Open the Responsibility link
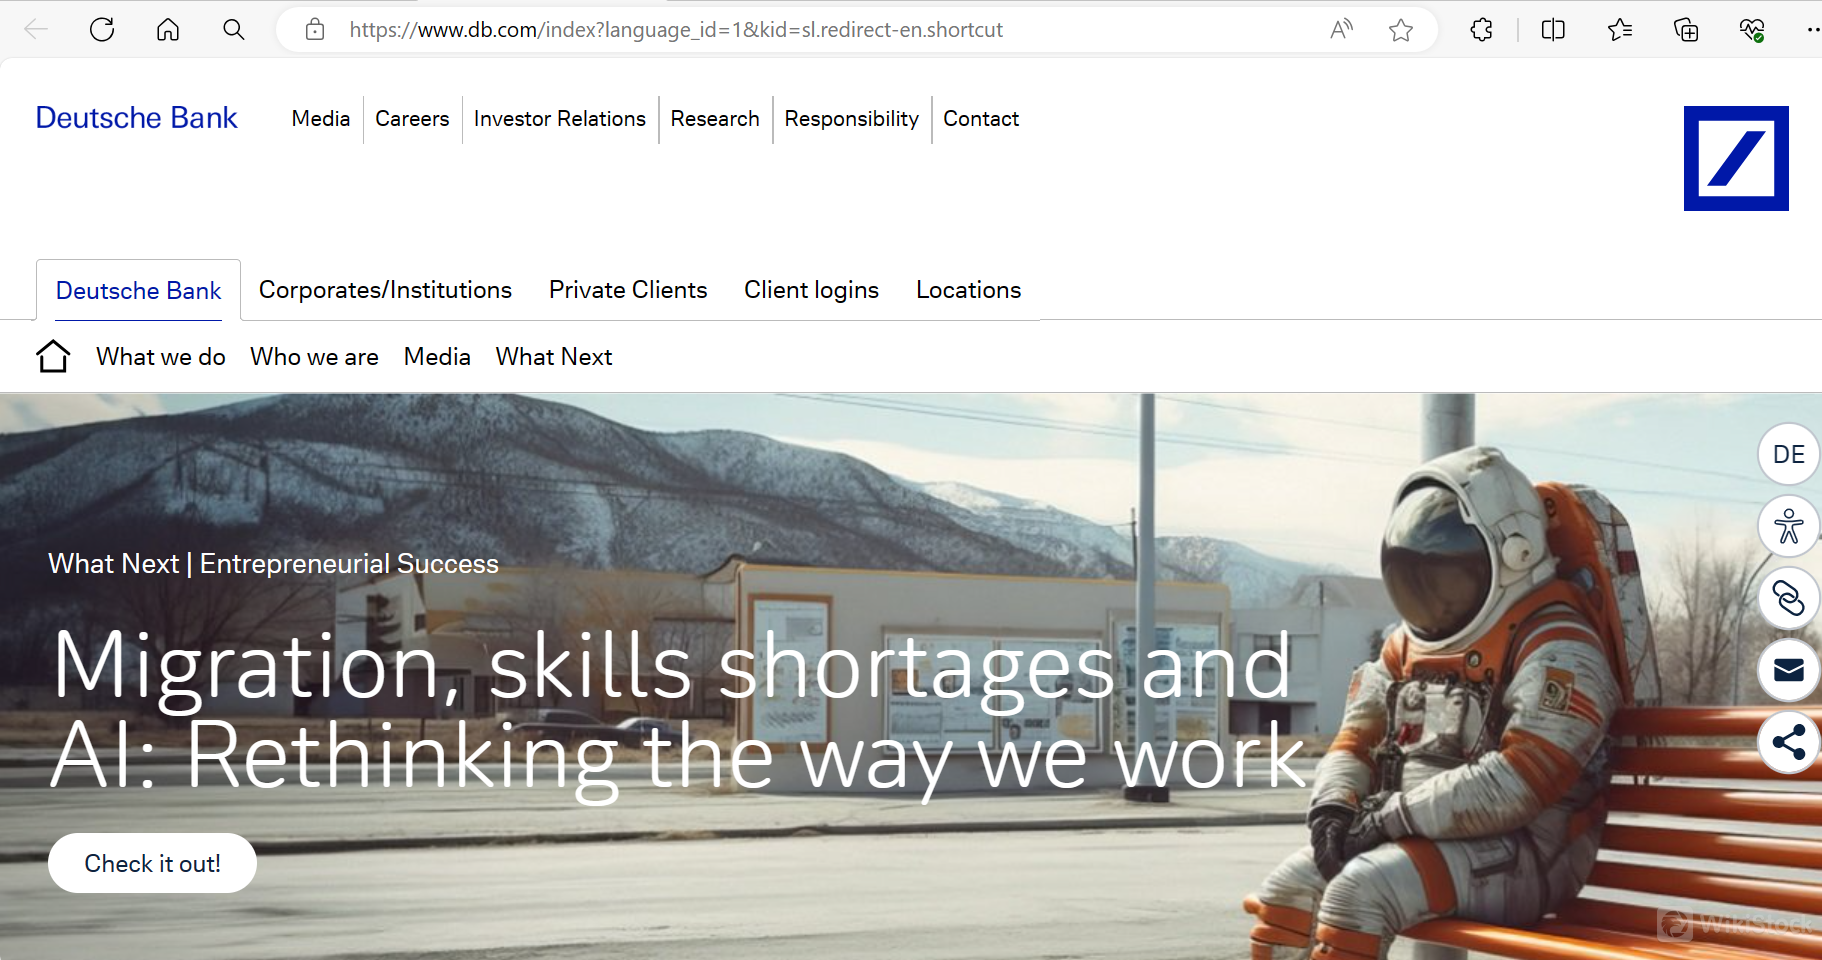1822x960 pixels. coord(851,119)
